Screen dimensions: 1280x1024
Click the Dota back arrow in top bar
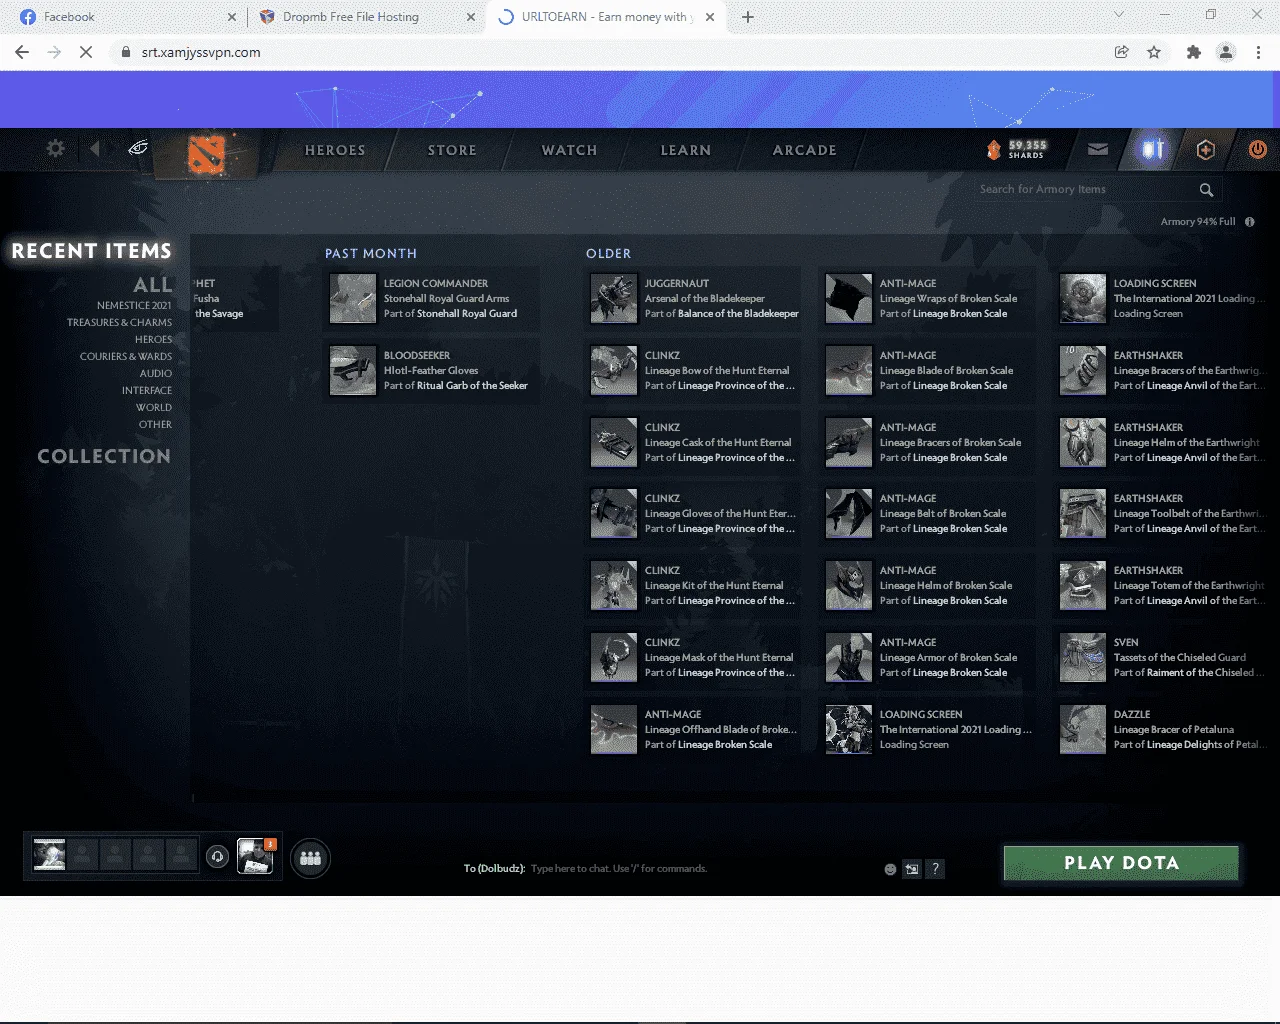[x=95, y=149]
